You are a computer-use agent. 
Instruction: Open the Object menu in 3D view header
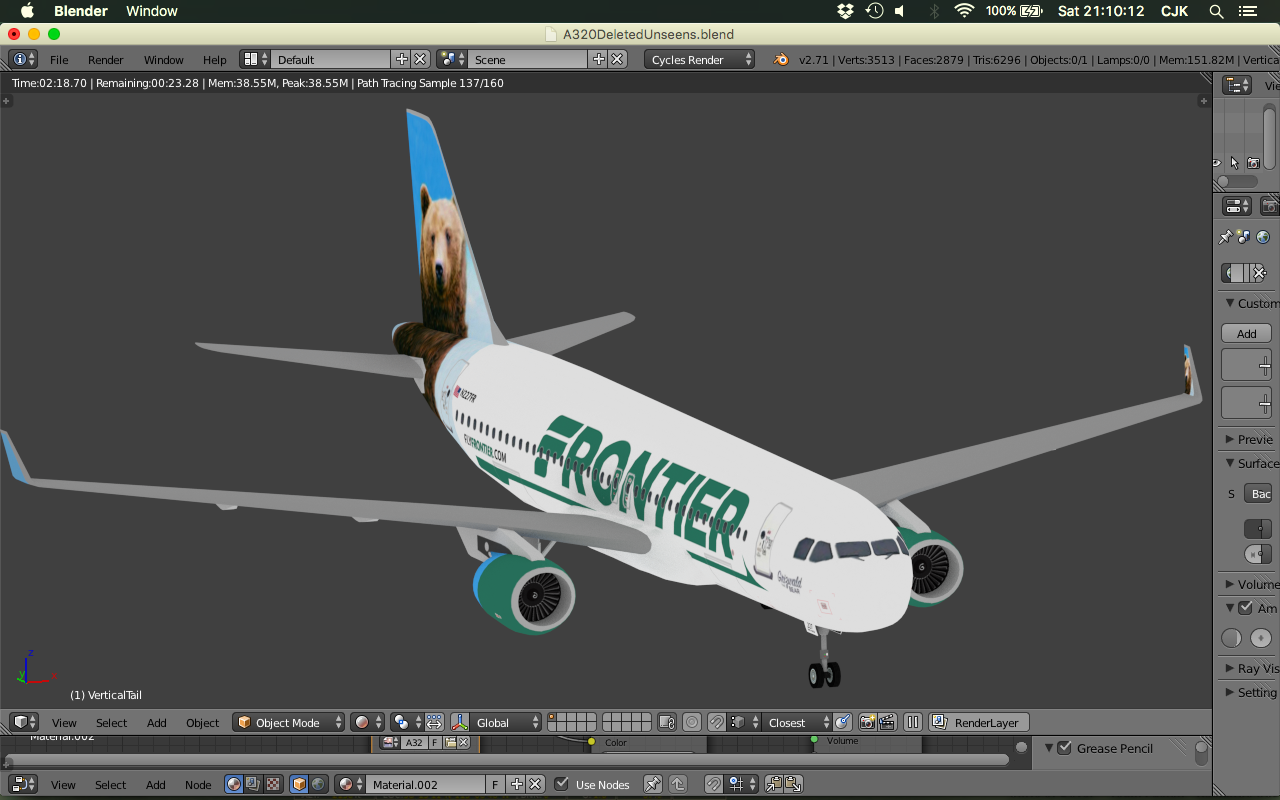(202, 722)
